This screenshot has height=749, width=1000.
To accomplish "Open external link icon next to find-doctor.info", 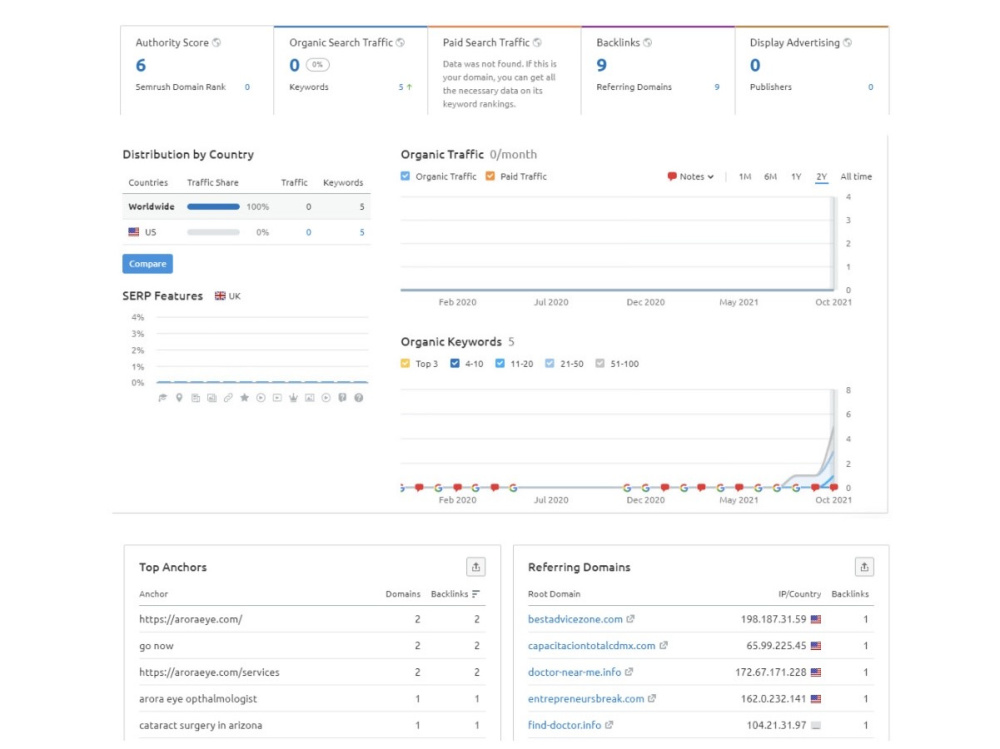I will pos(610,725).
